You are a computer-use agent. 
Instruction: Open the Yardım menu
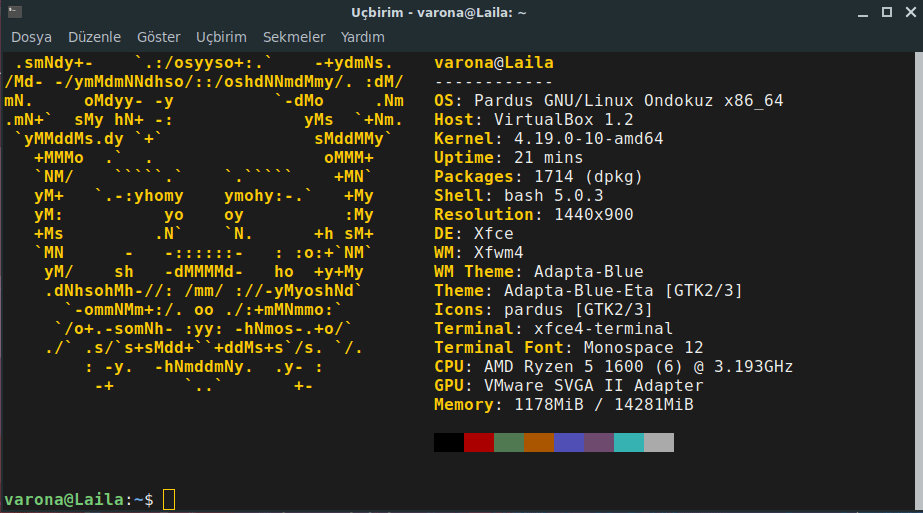[x=363, y=37]
